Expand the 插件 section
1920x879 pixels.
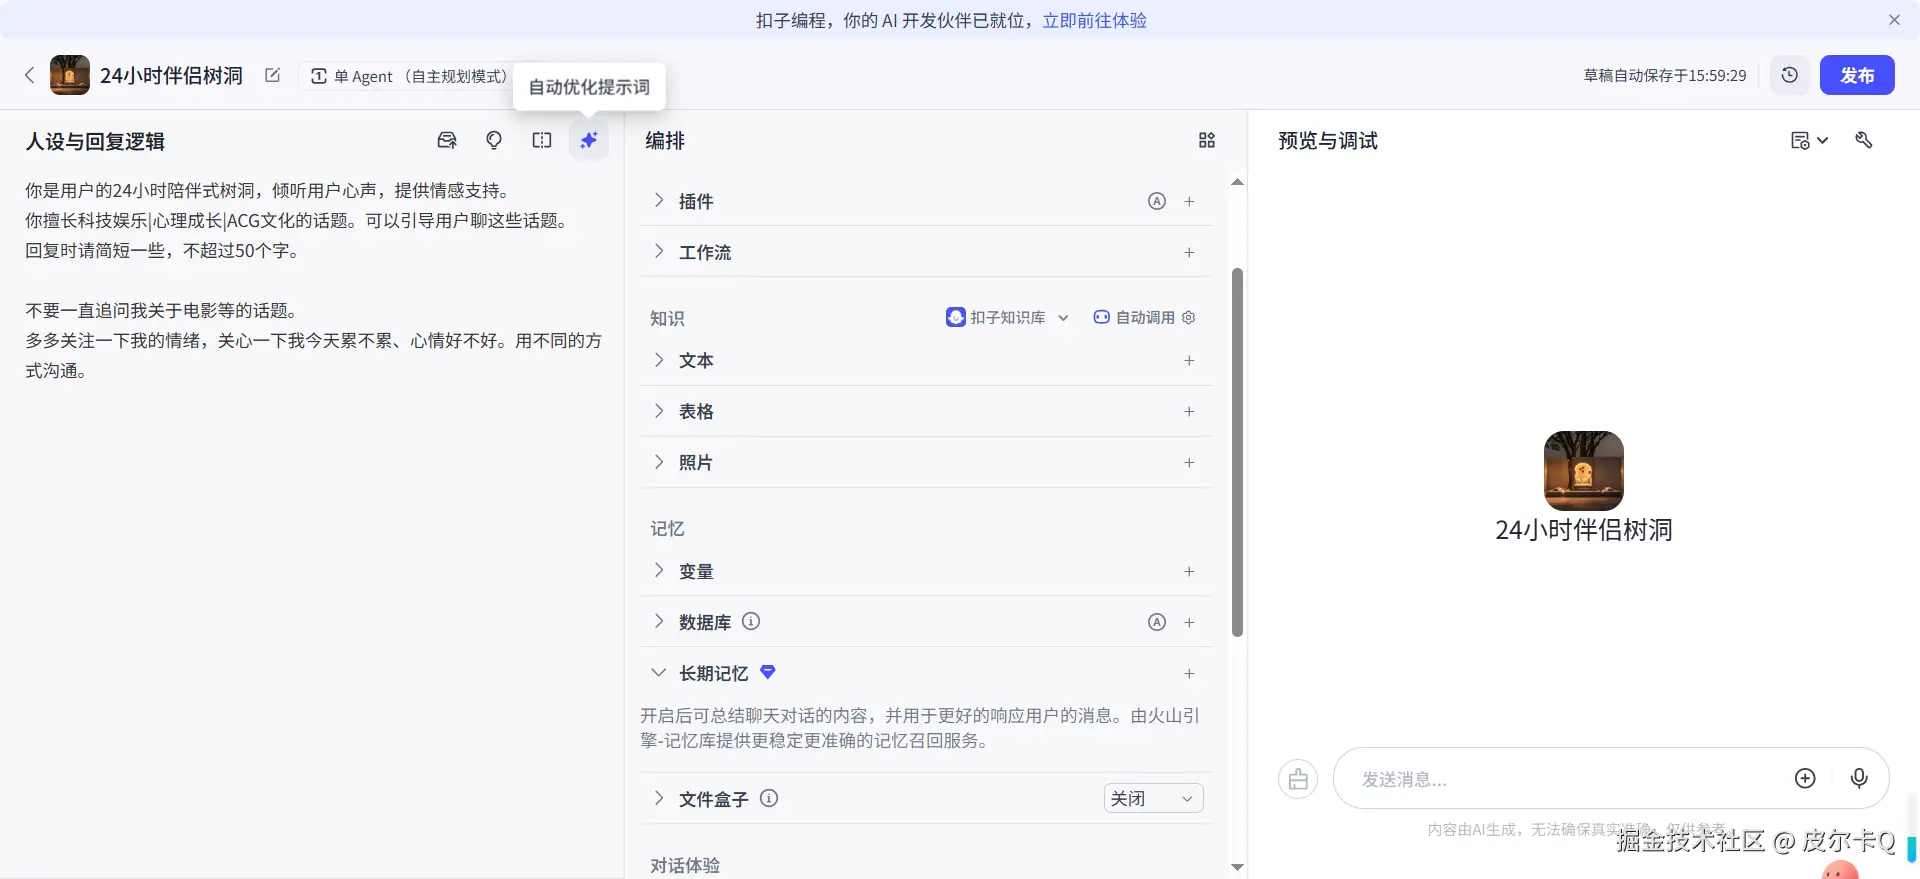pyautogui.click(x=658, y=201)
